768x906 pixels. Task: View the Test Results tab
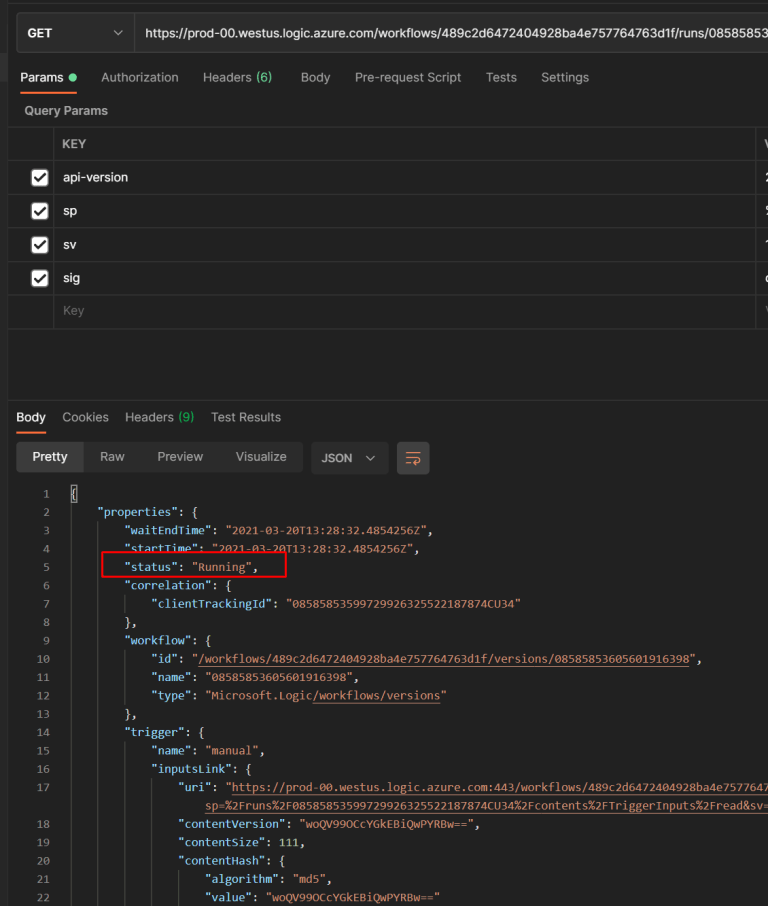tap(246, 417)
